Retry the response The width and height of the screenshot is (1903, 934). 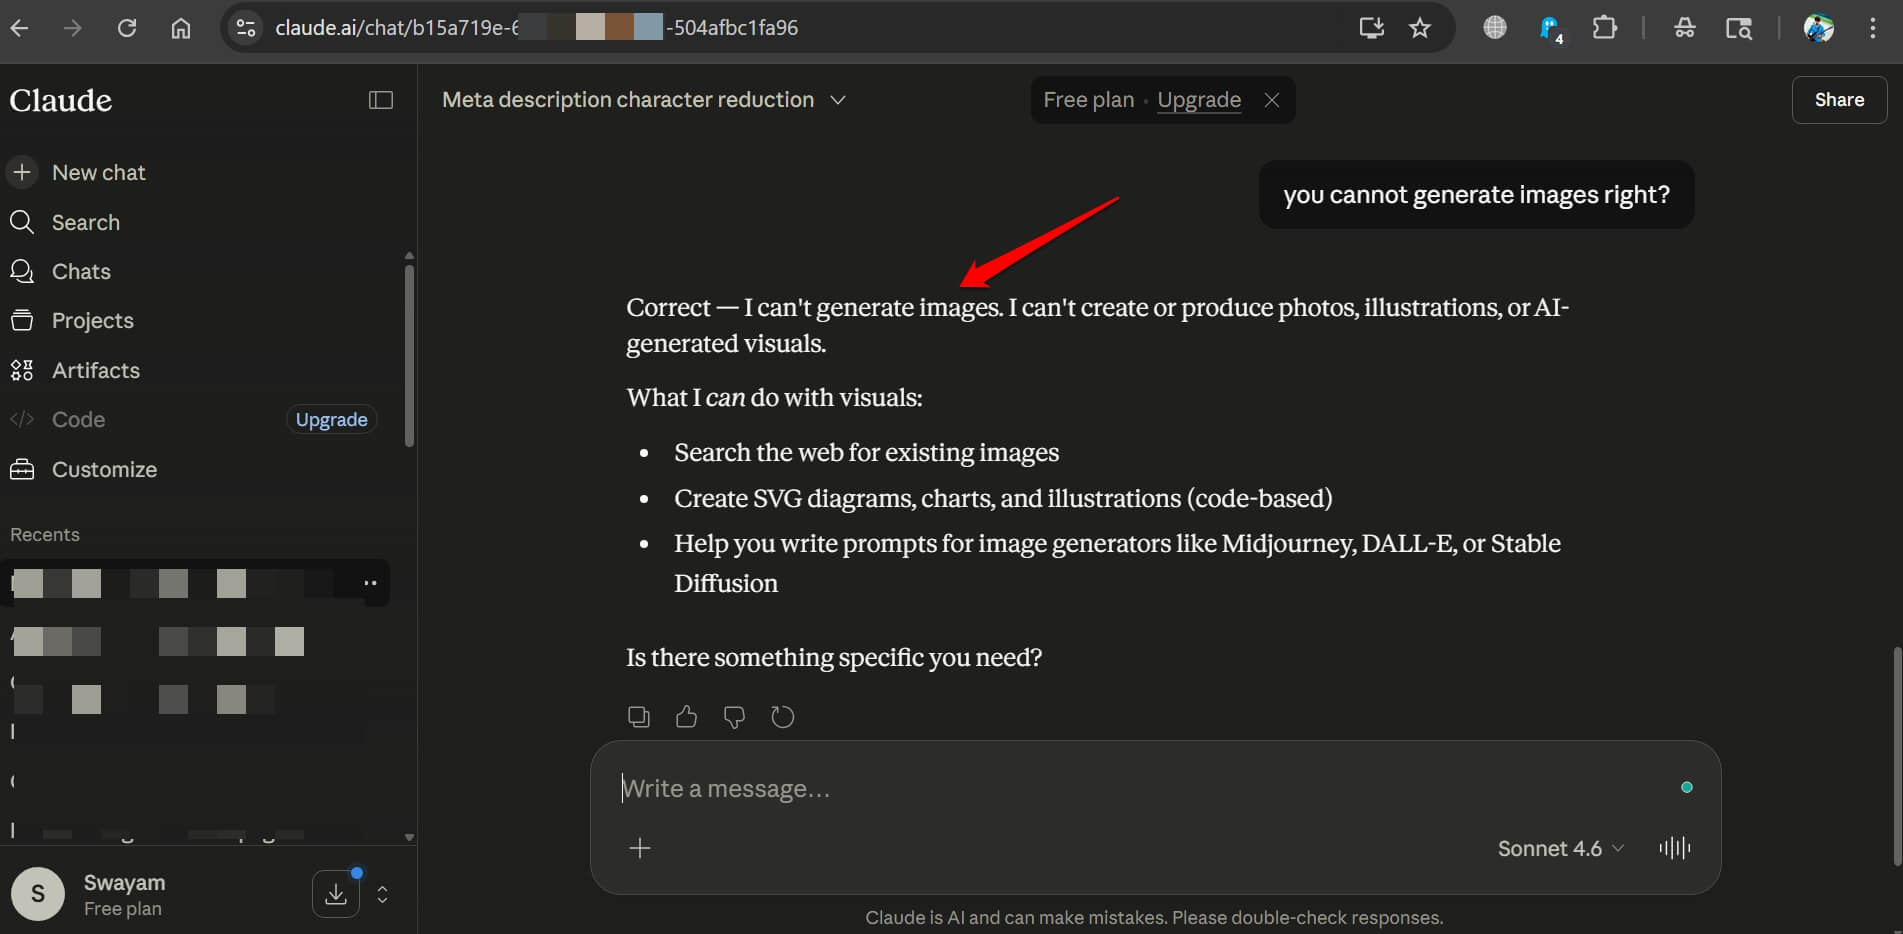click(782, 717)
